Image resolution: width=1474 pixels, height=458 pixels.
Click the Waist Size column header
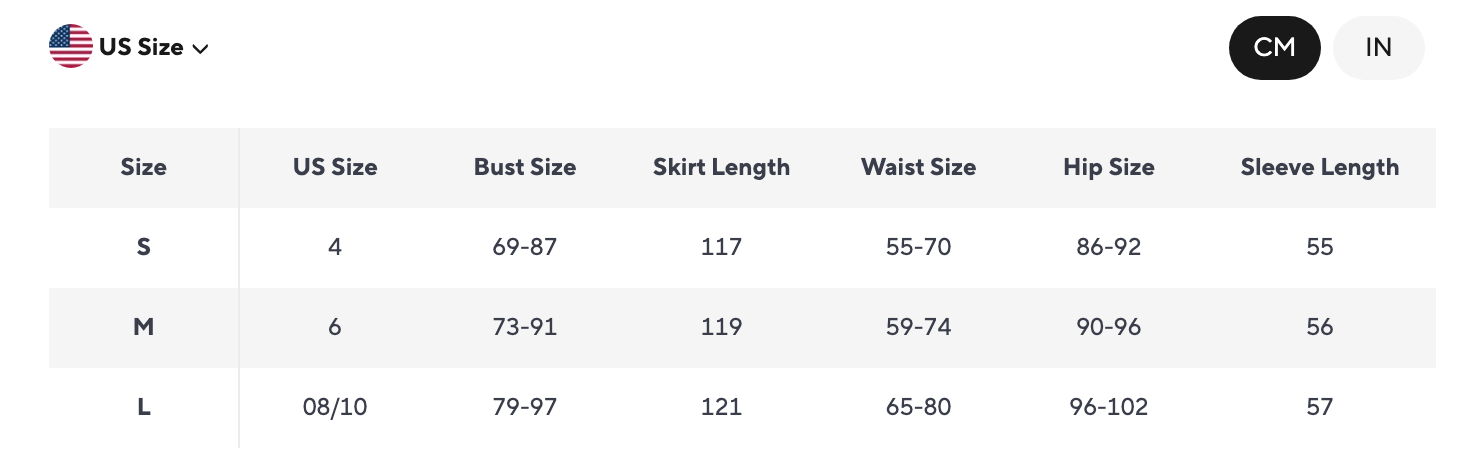[x=918, y=167]
